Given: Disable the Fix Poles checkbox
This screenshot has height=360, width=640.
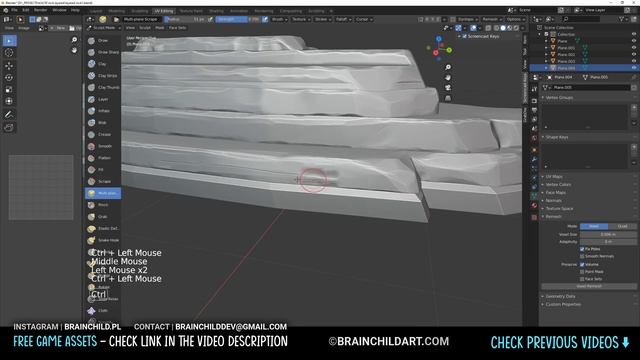Looking at the screenshot, I should [x=582, y=249].
